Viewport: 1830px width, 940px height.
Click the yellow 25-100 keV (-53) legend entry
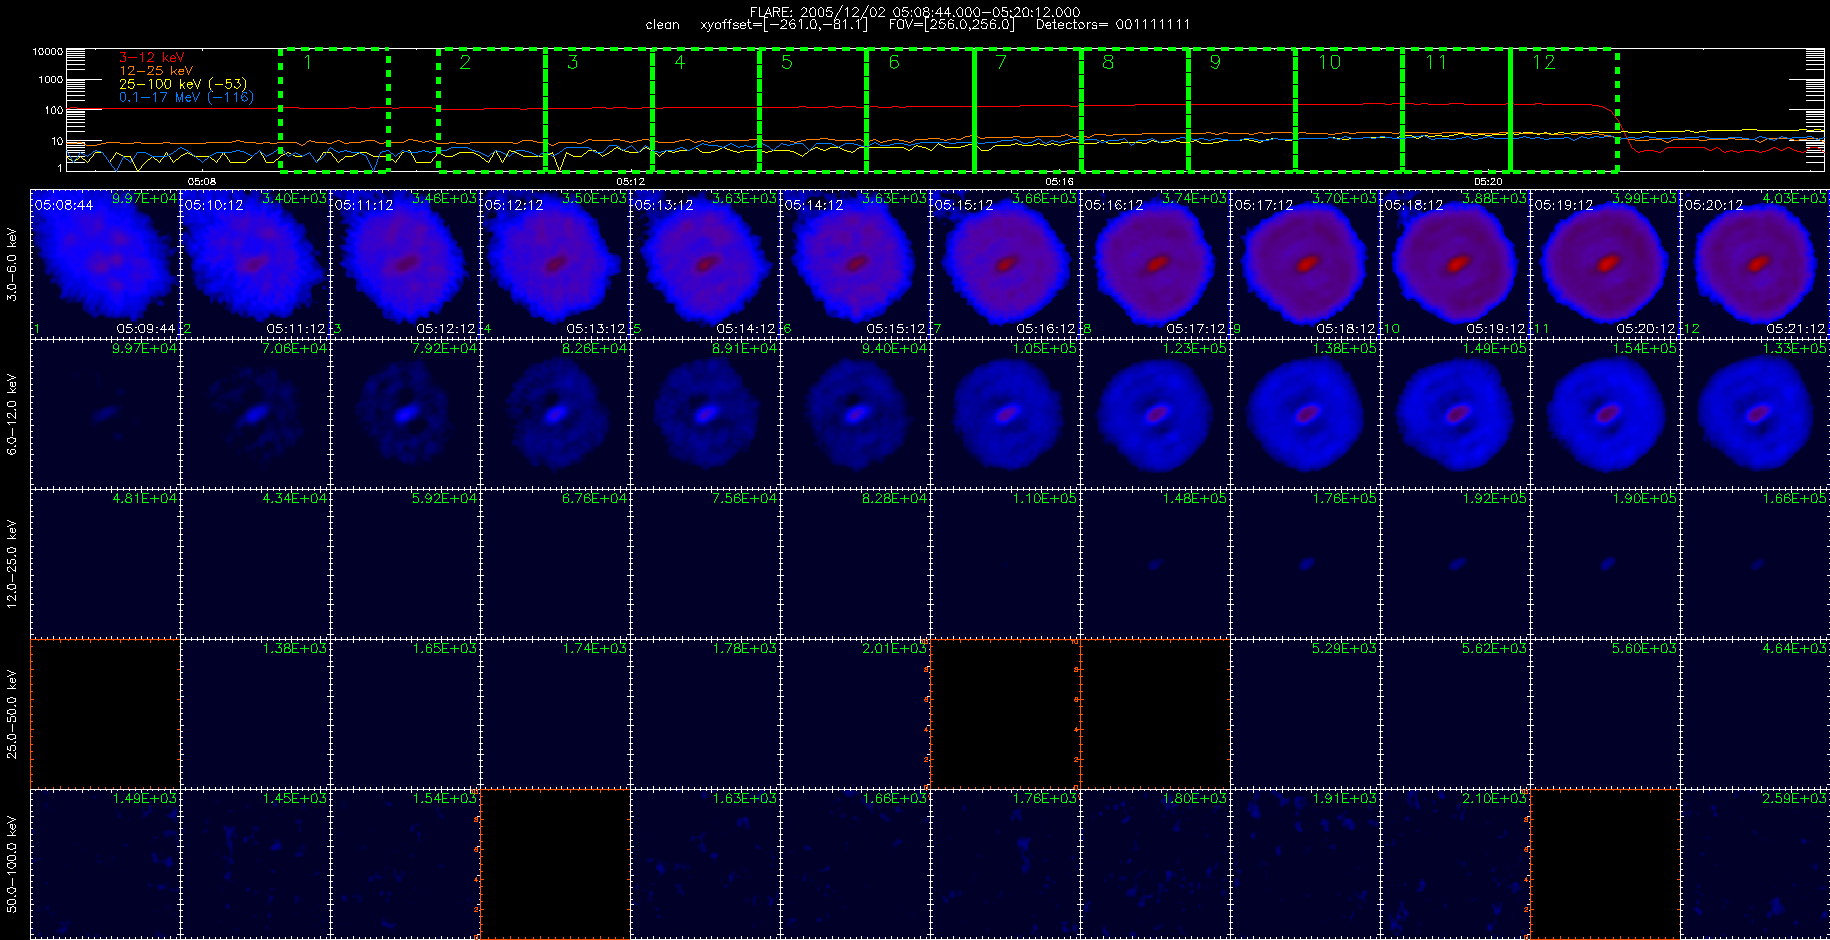[183, 84]
